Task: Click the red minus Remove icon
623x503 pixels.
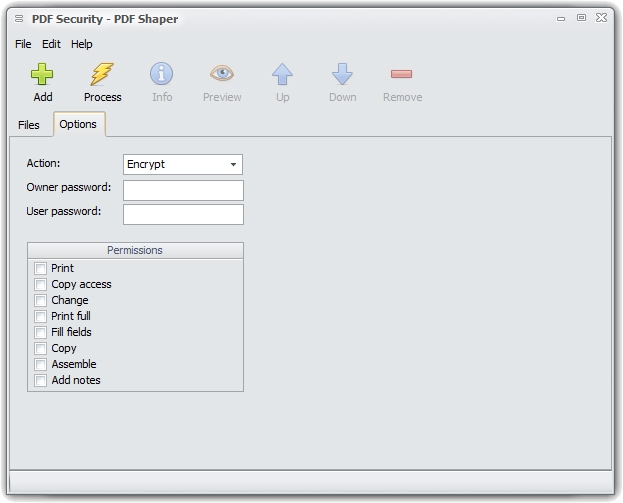Action: point(401,74)
